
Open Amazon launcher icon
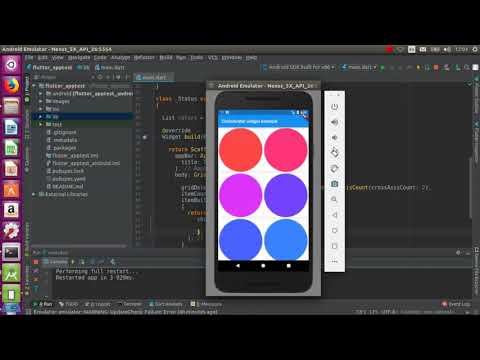pos(11,210)
